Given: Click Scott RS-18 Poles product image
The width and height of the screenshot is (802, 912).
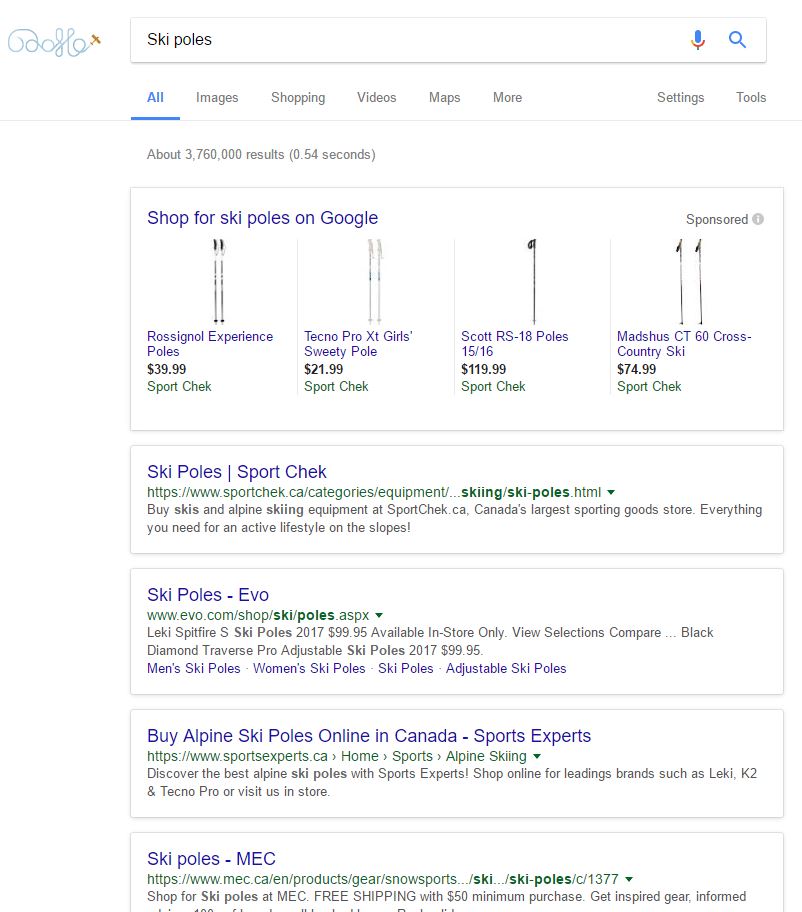Looking at the screenshot, I should (533, 282).
